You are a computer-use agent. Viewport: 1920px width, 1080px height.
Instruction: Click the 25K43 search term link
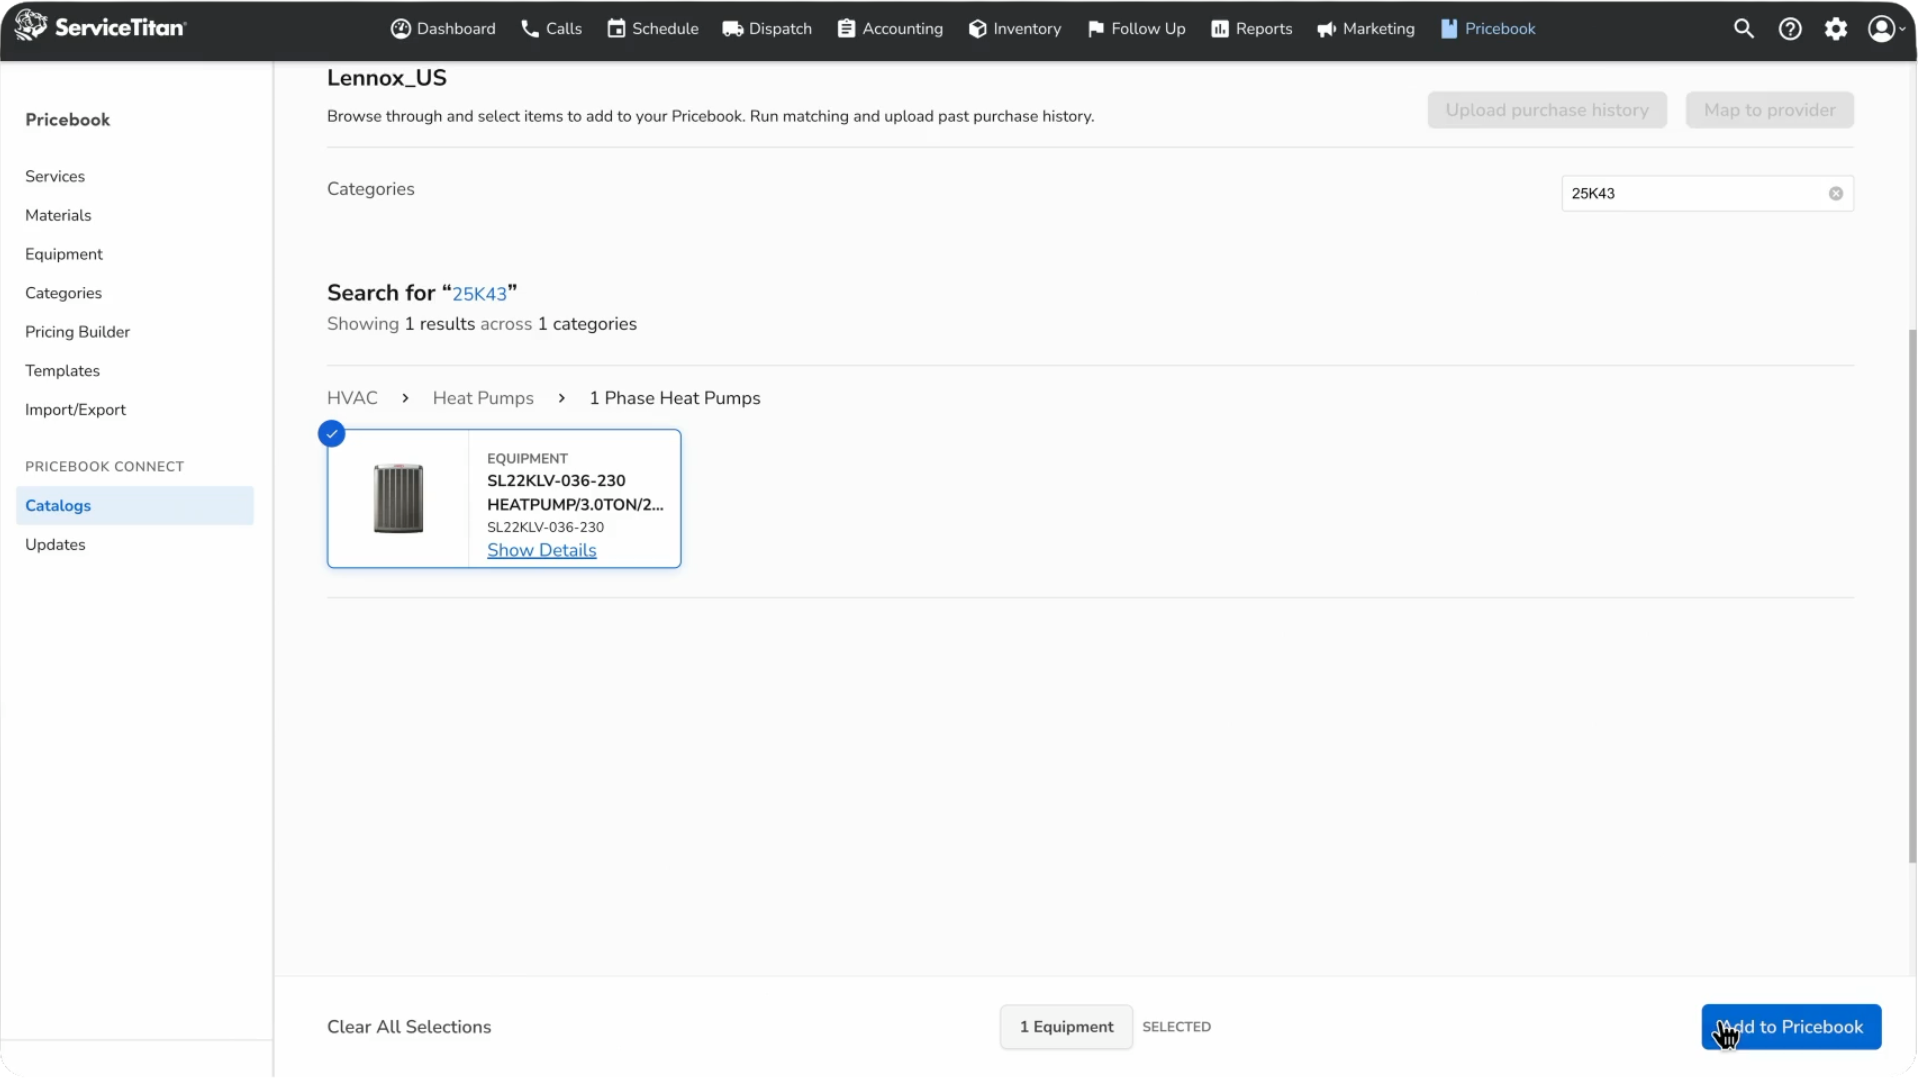pos(479,294)
